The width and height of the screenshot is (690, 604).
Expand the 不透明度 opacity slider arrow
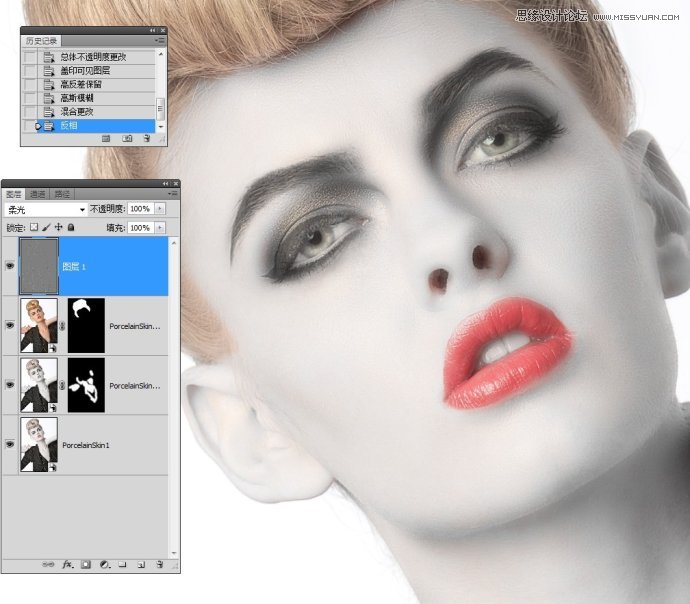pyautogui.click(x=160, y=210)
